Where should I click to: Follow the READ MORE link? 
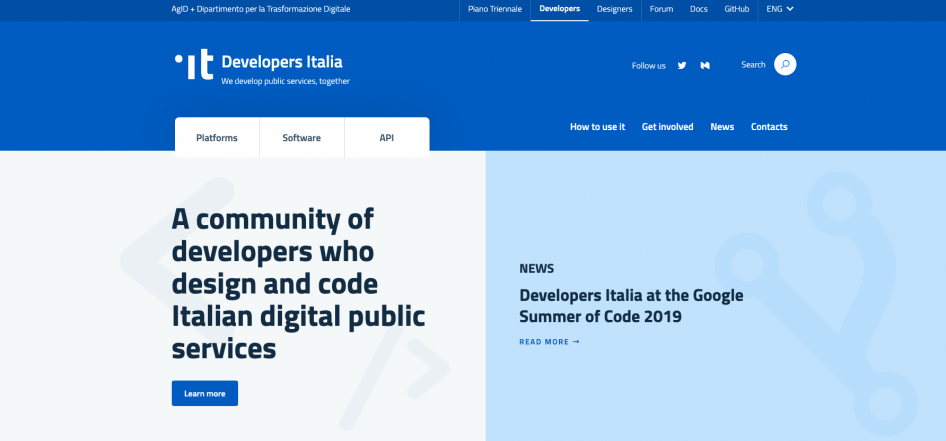[549, 342]
